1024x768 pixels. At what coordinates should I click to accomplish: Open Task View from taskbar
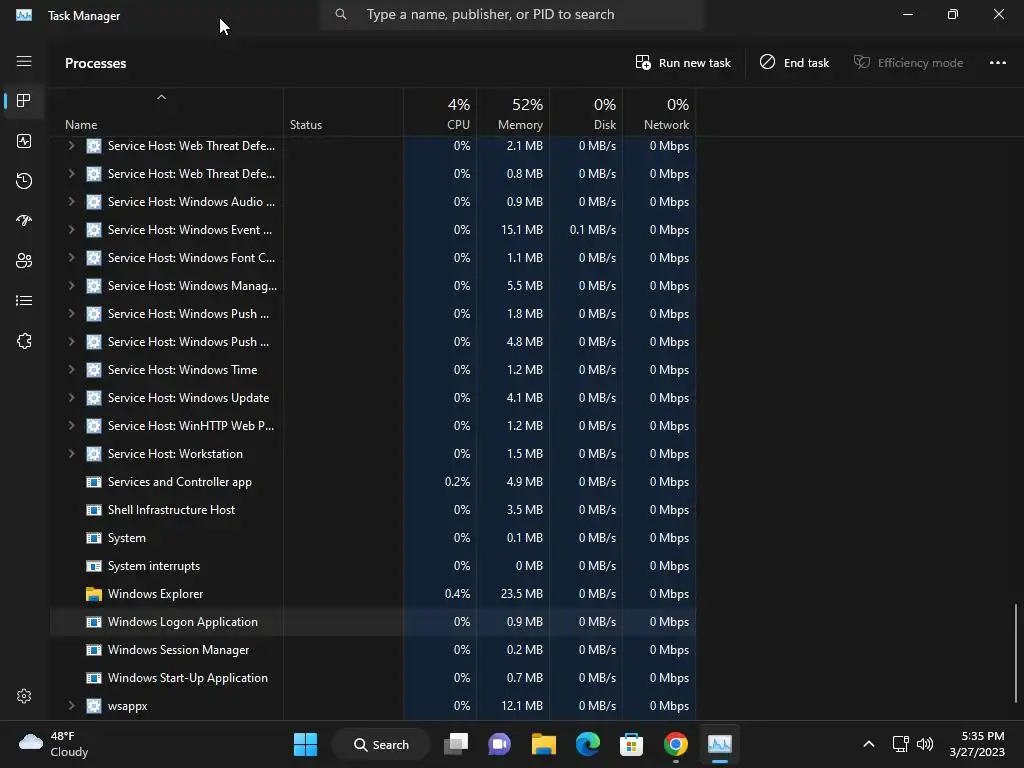pyautogui.click(x=456, y=744)
